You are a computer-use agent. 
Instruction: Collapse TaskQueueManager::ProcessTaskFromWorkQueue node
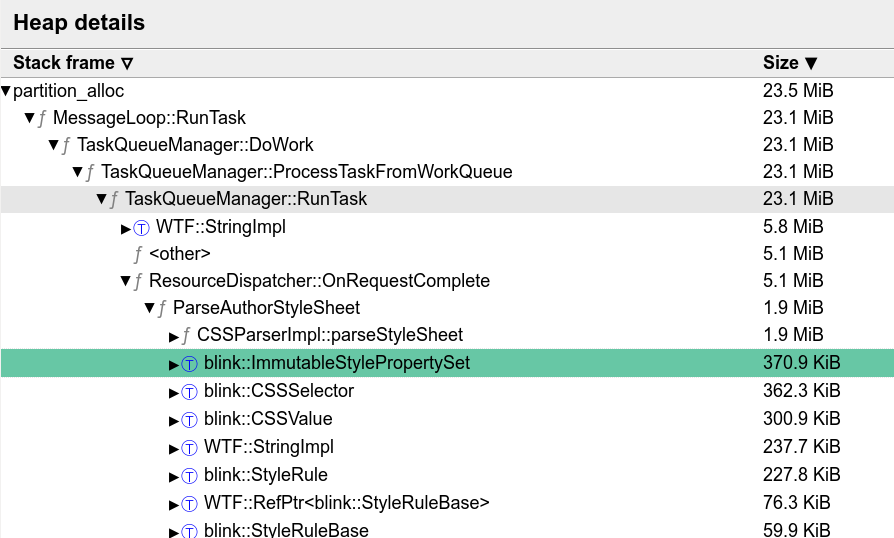(x=78, y=172)
